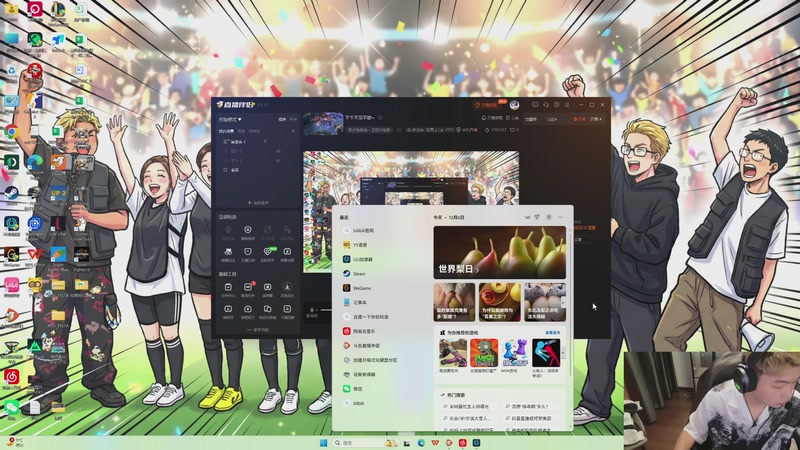Open the bilibili官网 recent search entry
800x450 pixels.
pos(383,231)
